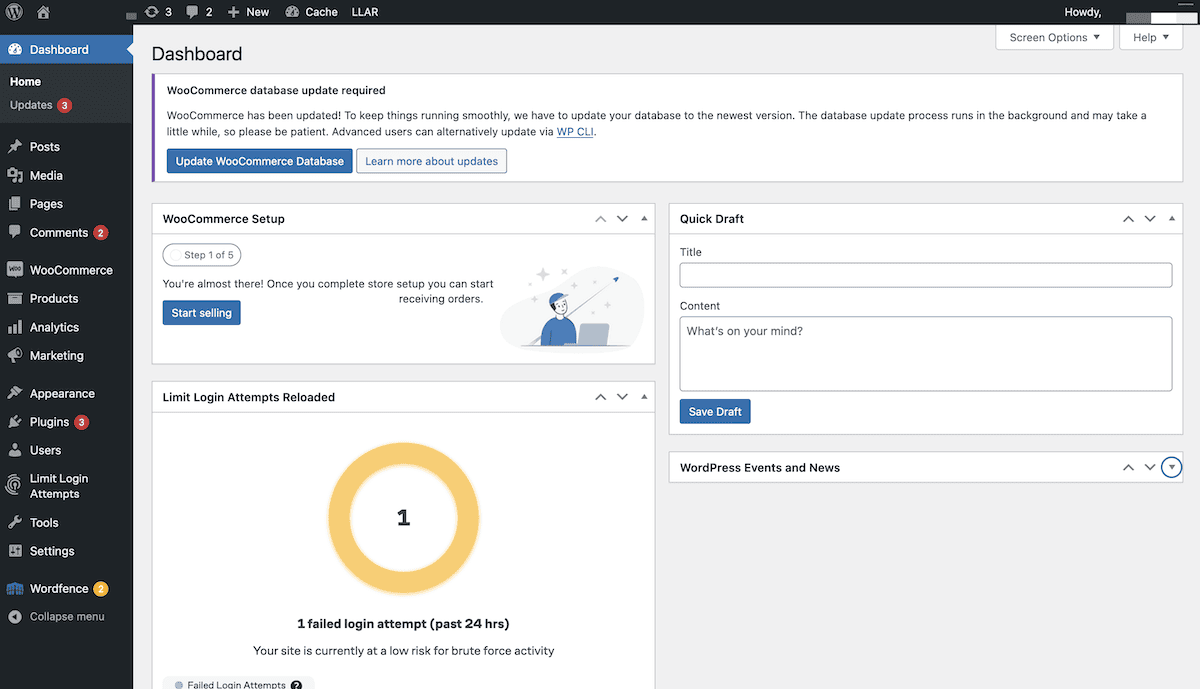Screen dimensions: 1200x689
Task: Open the Media library icon
Action: 14,175
